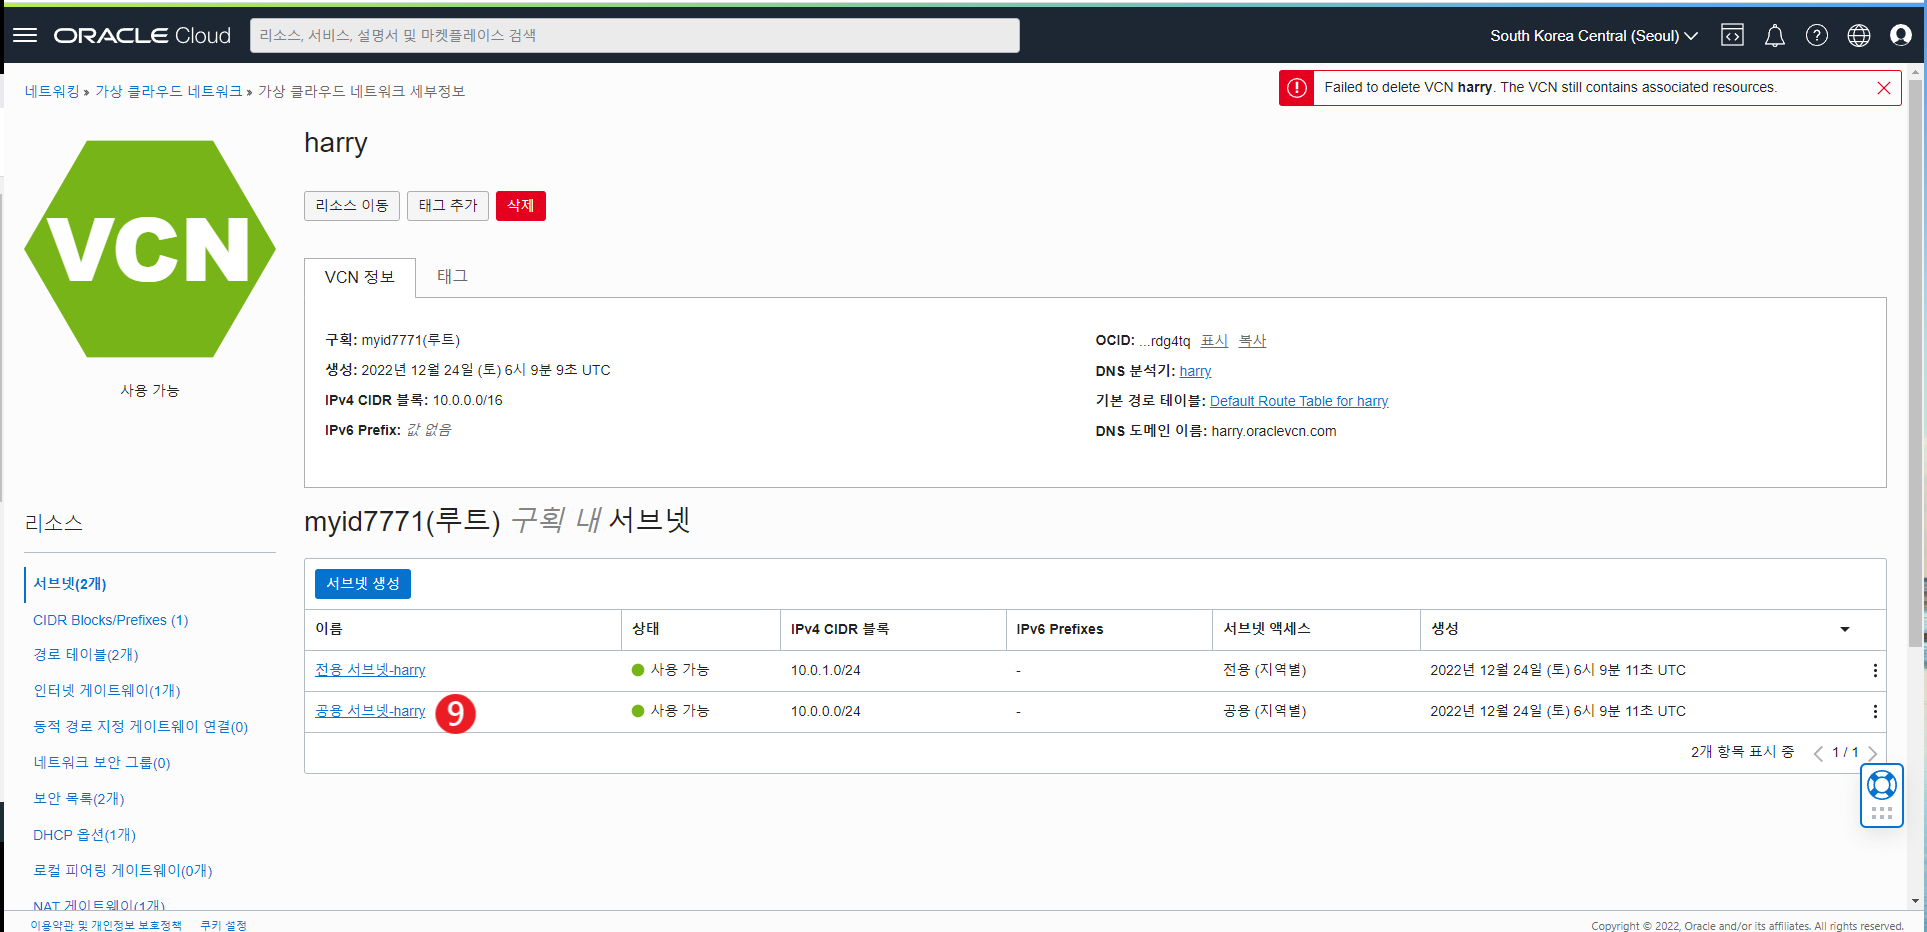This screenshot has height=932, width=1927.
Task: Dismiss the failed to delete VCN error
Action: click(x=1883, y=88)
